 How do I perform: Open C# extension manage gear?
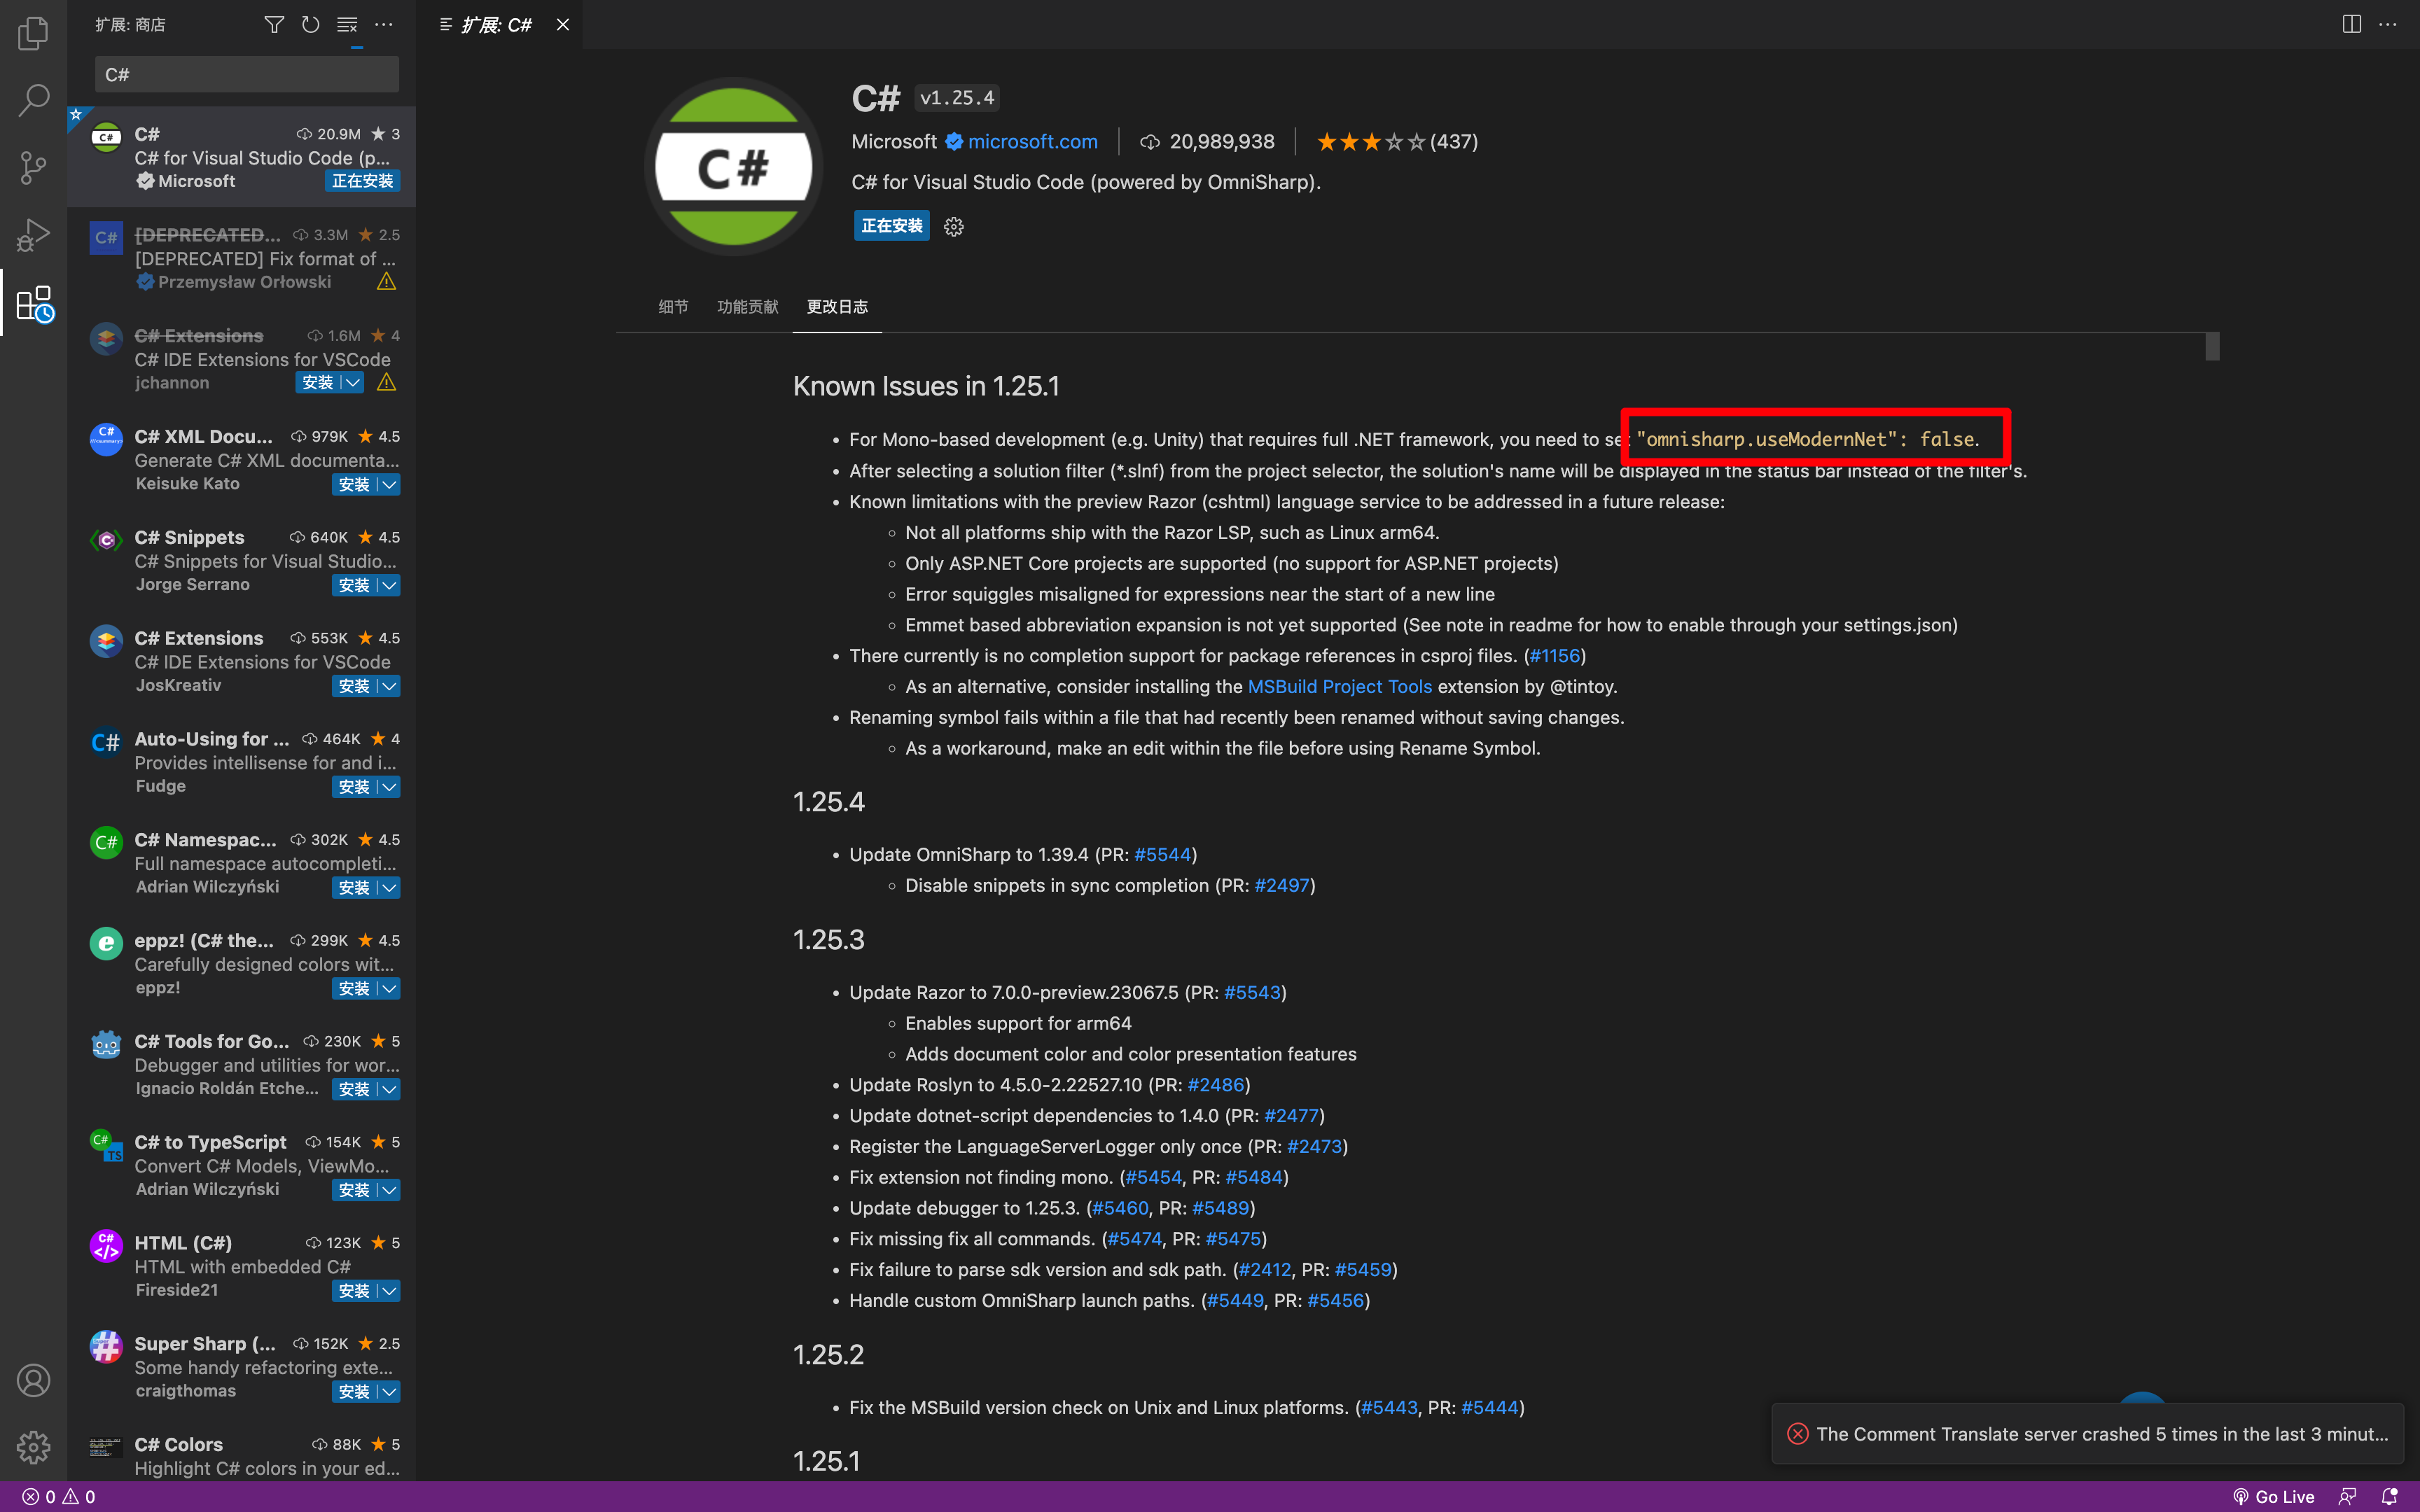click(954, 227)
